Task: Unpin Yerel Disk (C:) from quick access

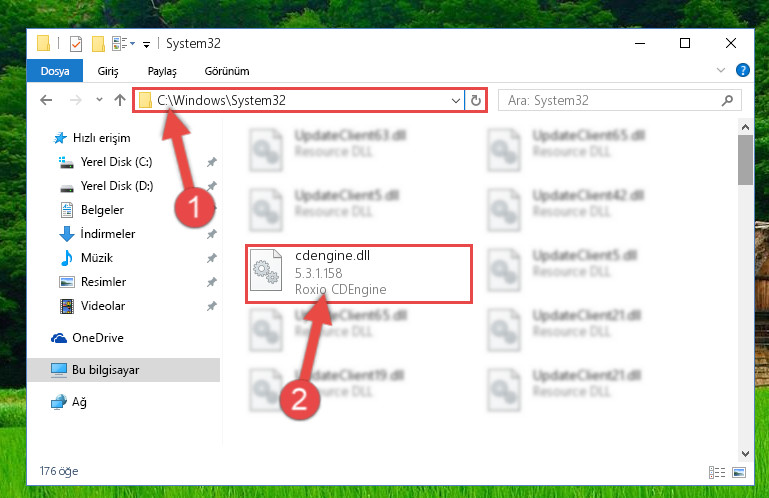Action: pos(211,162)
